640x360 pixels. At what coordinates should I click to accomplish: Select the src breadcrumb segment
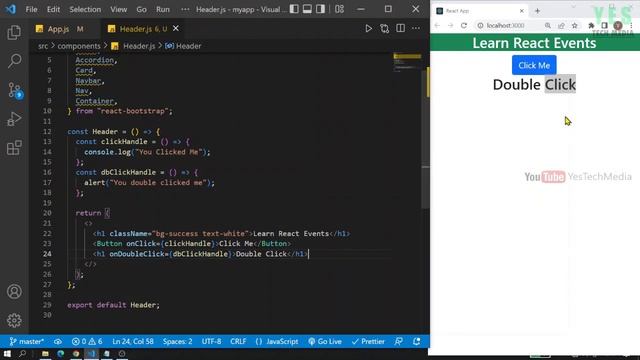tap(43, 46)
